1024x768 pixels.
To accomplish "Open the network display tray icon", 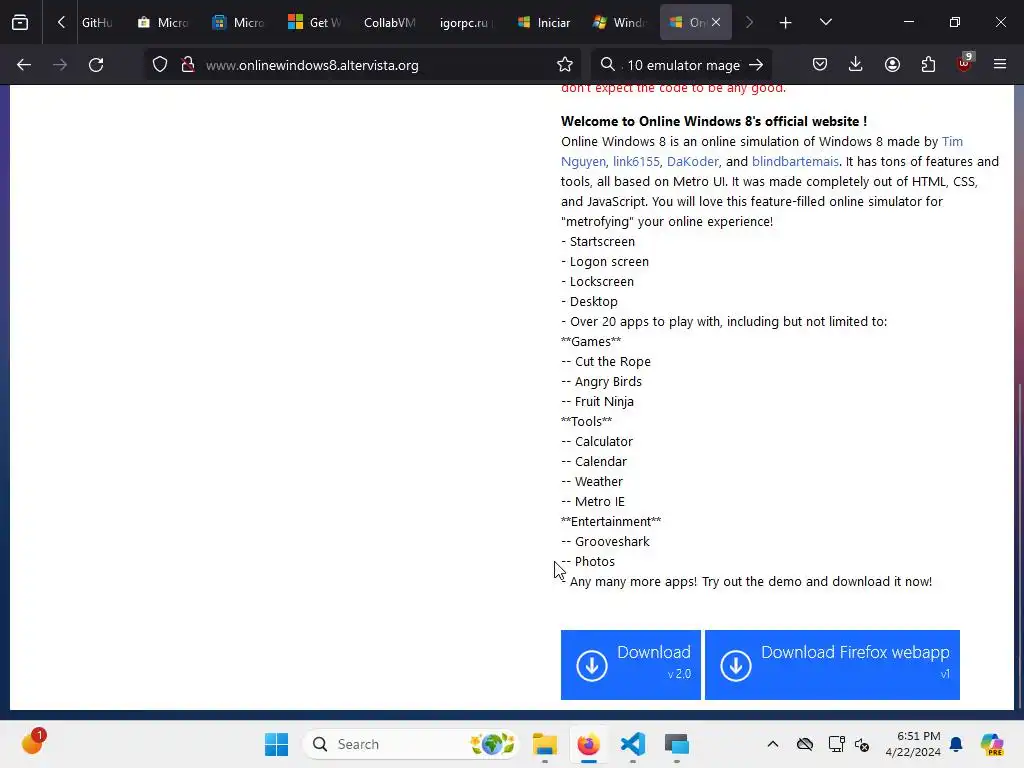I will point(836,744).
